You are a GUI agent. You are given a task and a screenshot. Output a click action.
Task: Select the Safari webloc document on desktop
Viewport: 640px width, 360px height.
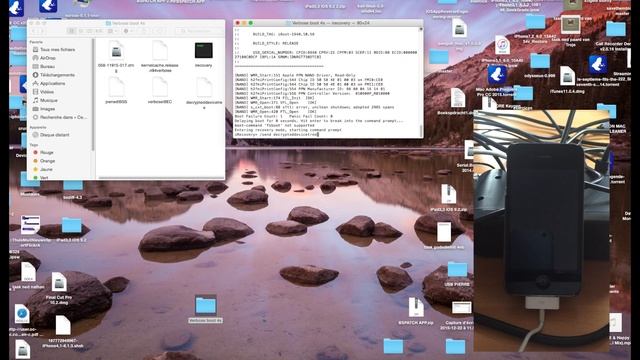[22, 314]
